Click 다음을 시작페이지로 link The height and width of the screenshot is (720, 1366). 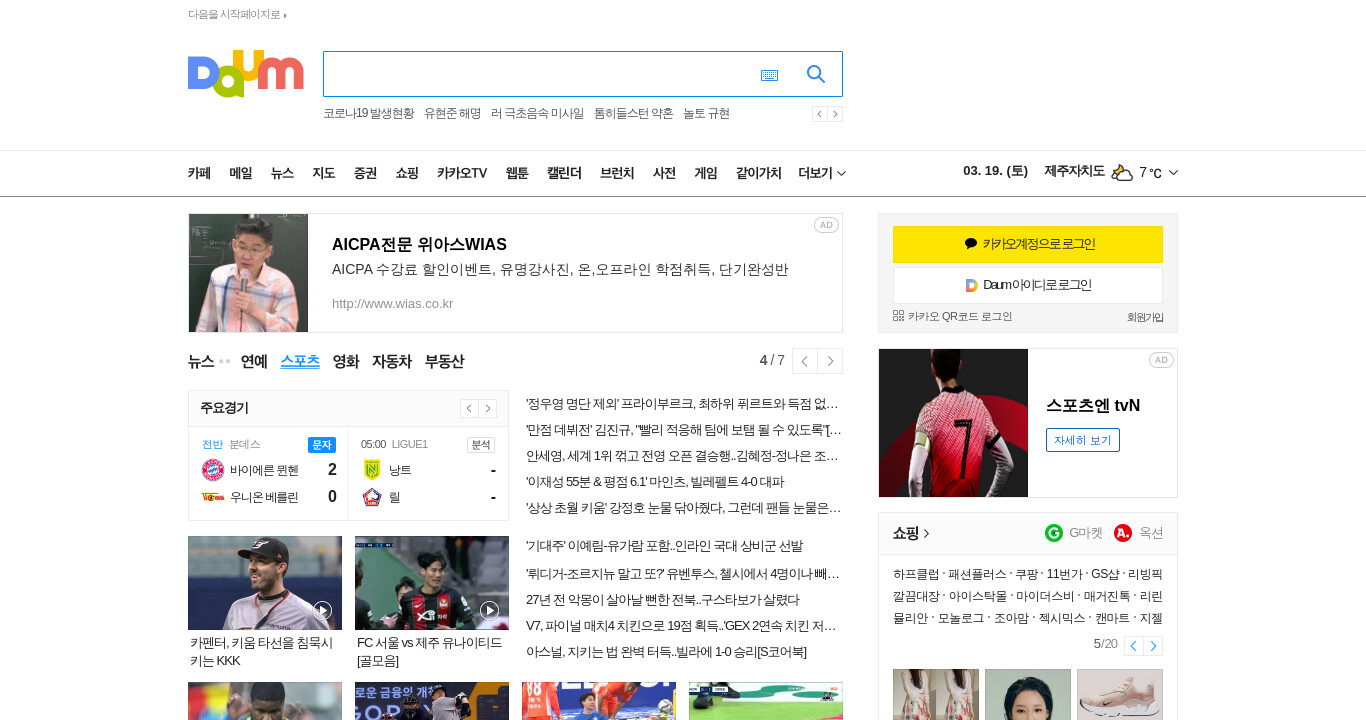point(235,15)
